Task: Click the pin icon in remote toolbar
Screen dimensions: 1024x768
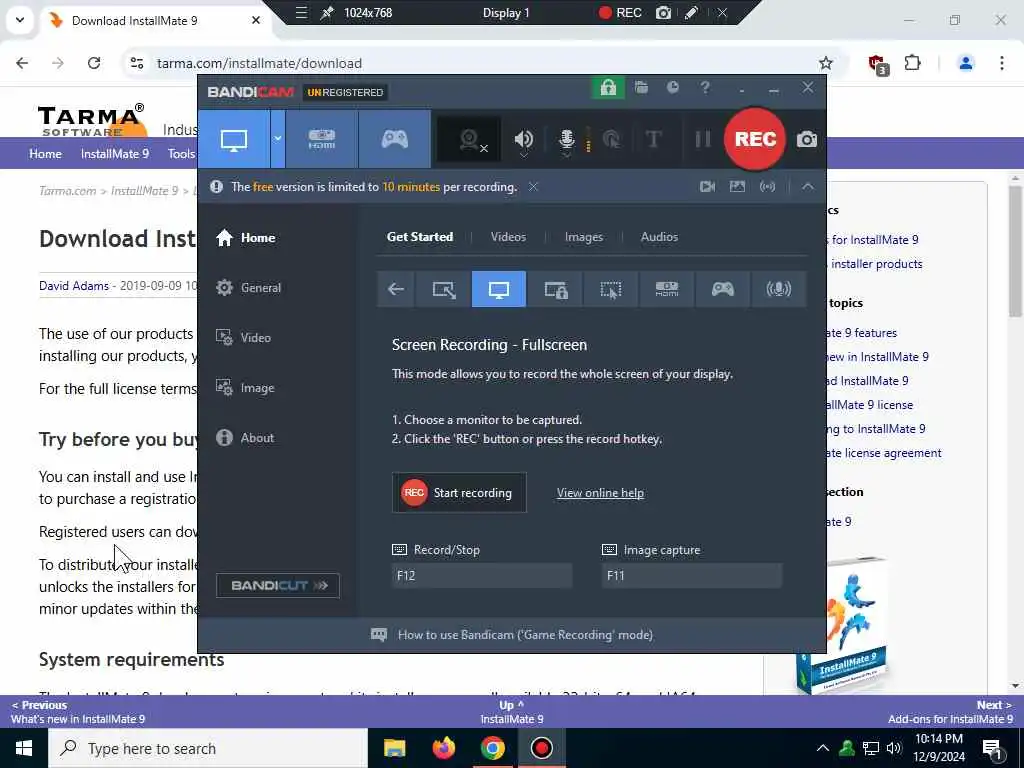Action: pos(327,12)
